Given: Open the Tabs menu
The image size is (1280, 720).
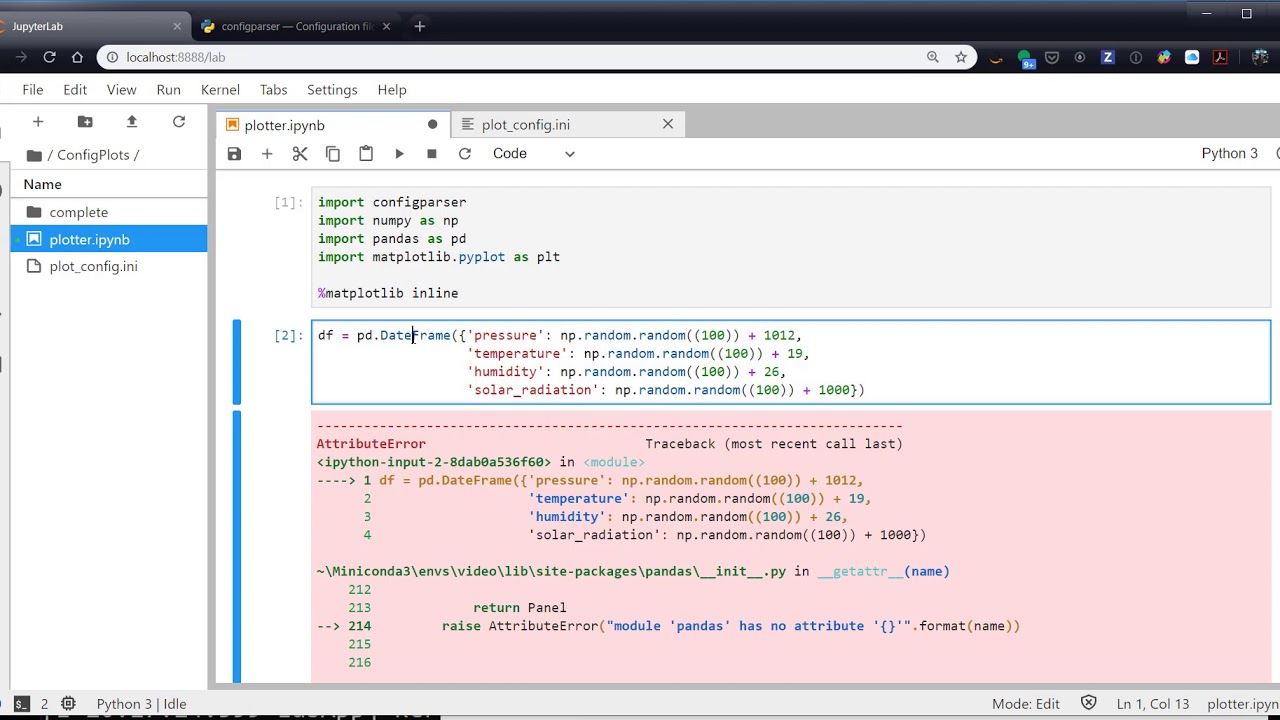Looking at the screenshot, I should tap(273, 90).
